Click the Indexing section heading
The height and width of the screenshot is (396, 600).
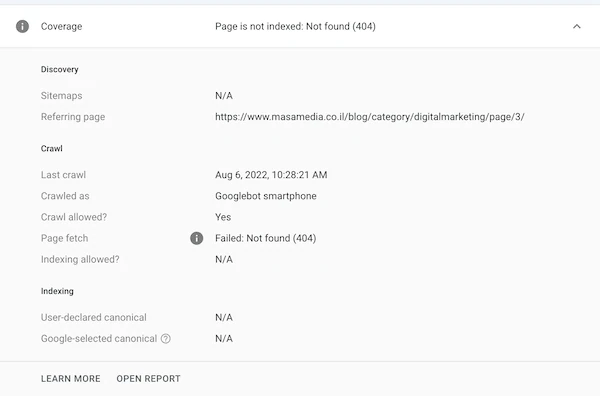[57, 291]
